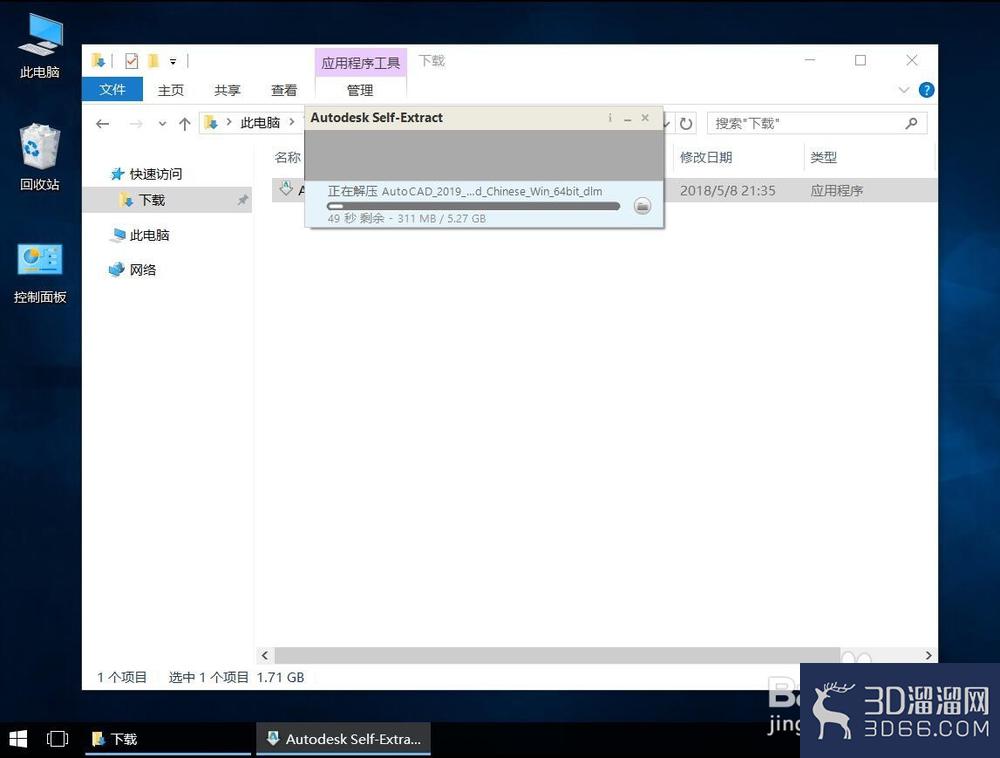Viewport: 1000px width, 758px height.
Task: Open the Control Panel desktop icon
Action: [40, 272]
